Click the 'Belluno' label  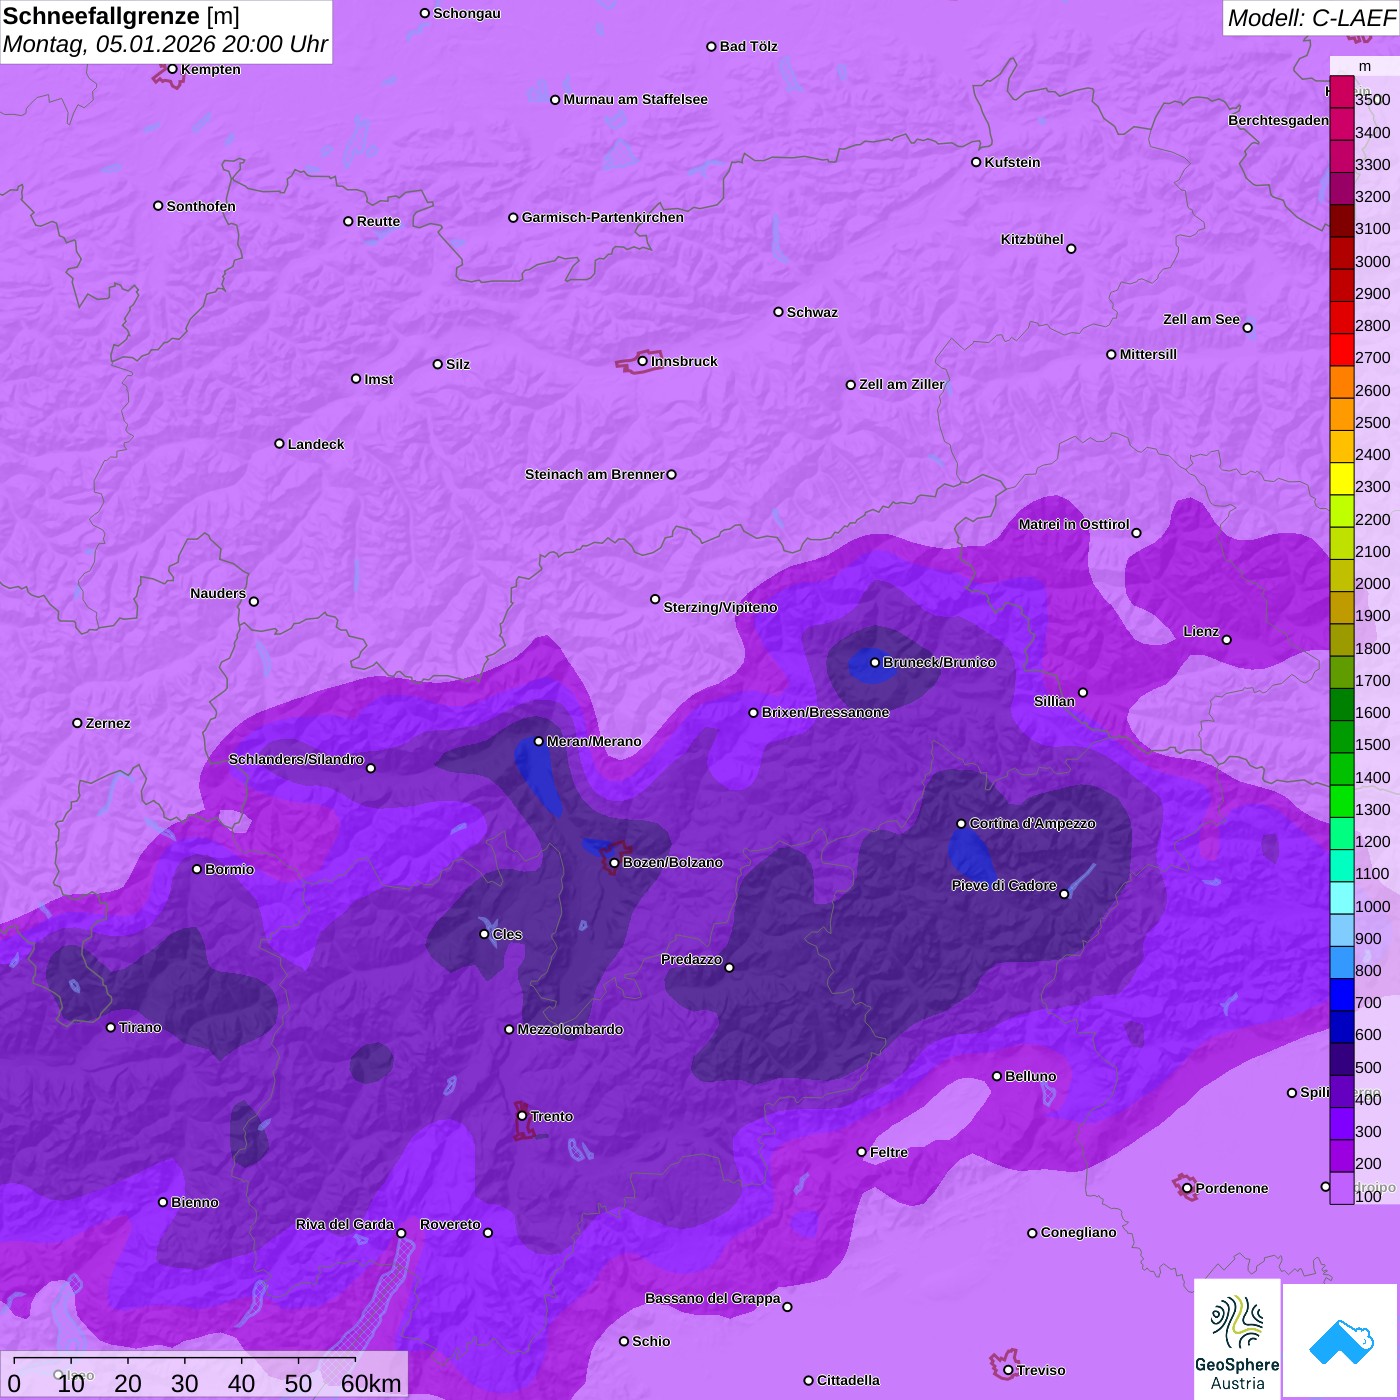[x=1030, y=1076]
